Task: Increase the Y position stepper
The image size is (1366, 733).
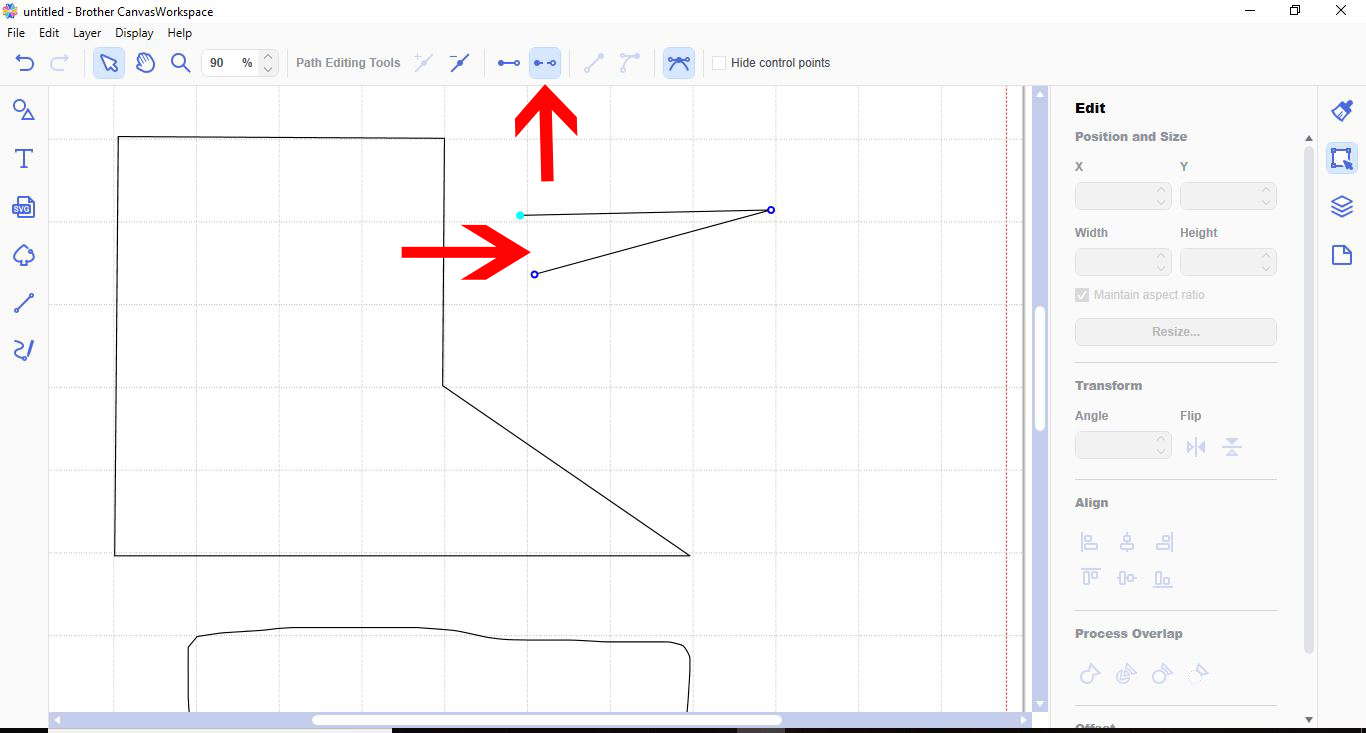Action: click(1267, 189)
